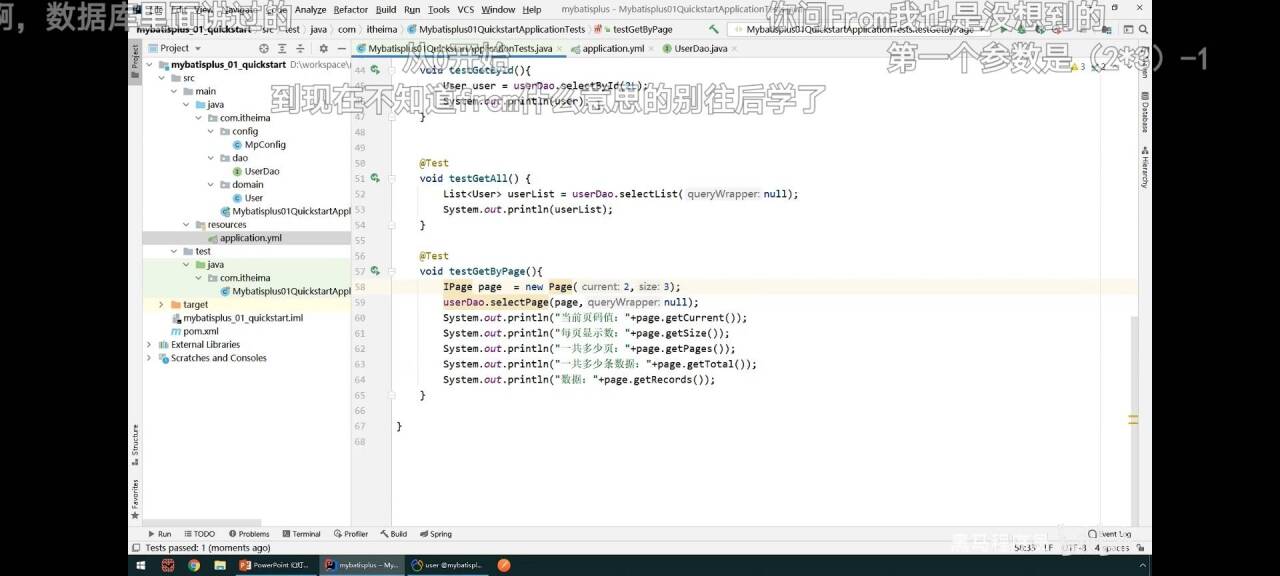Open the Window menu
Viewport: 1280px width, 576px height.
499,10
